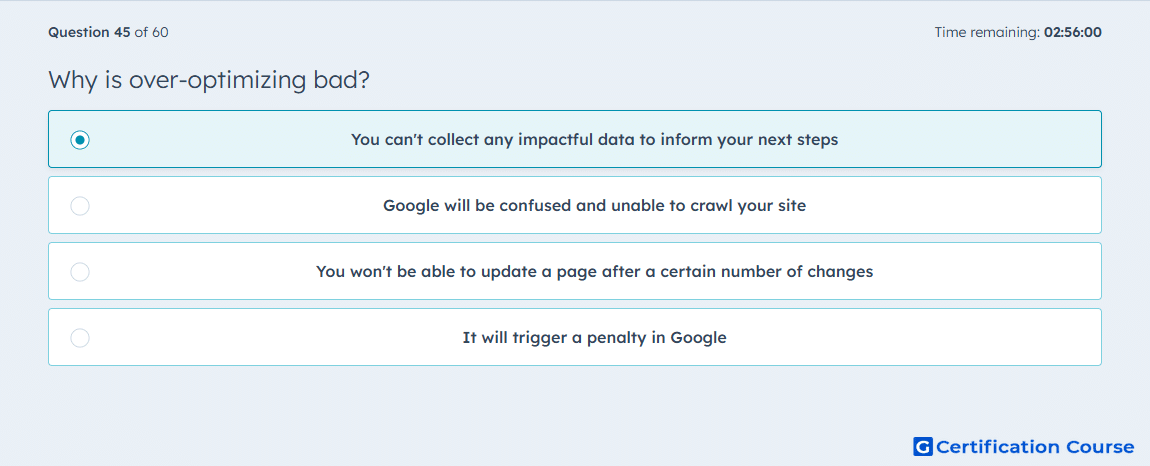The height and width of the screenshot is (466, 1150).
Task: Click the highlighted answer about impactful data
Action: pos(594,139)
